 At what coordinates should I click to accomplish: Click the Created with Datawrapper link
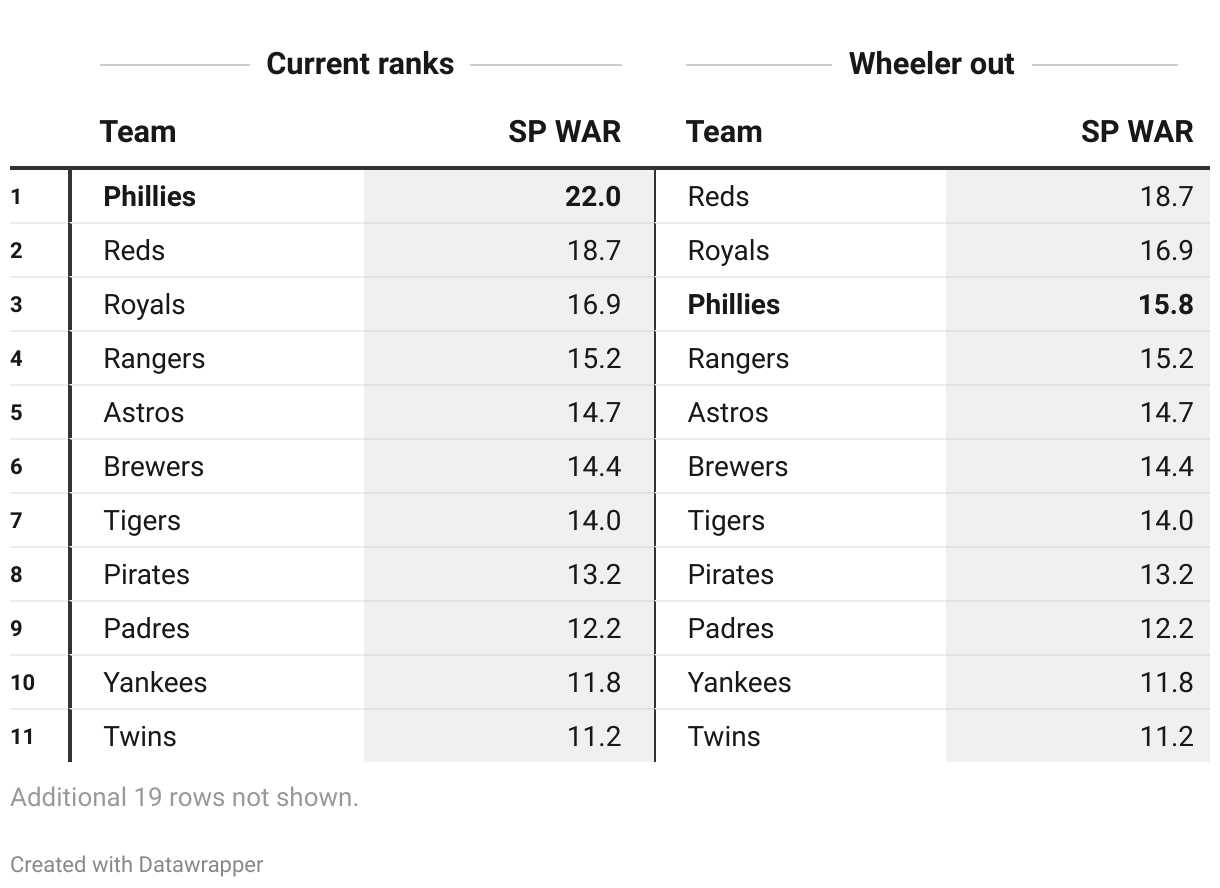(x=137, y=864)
